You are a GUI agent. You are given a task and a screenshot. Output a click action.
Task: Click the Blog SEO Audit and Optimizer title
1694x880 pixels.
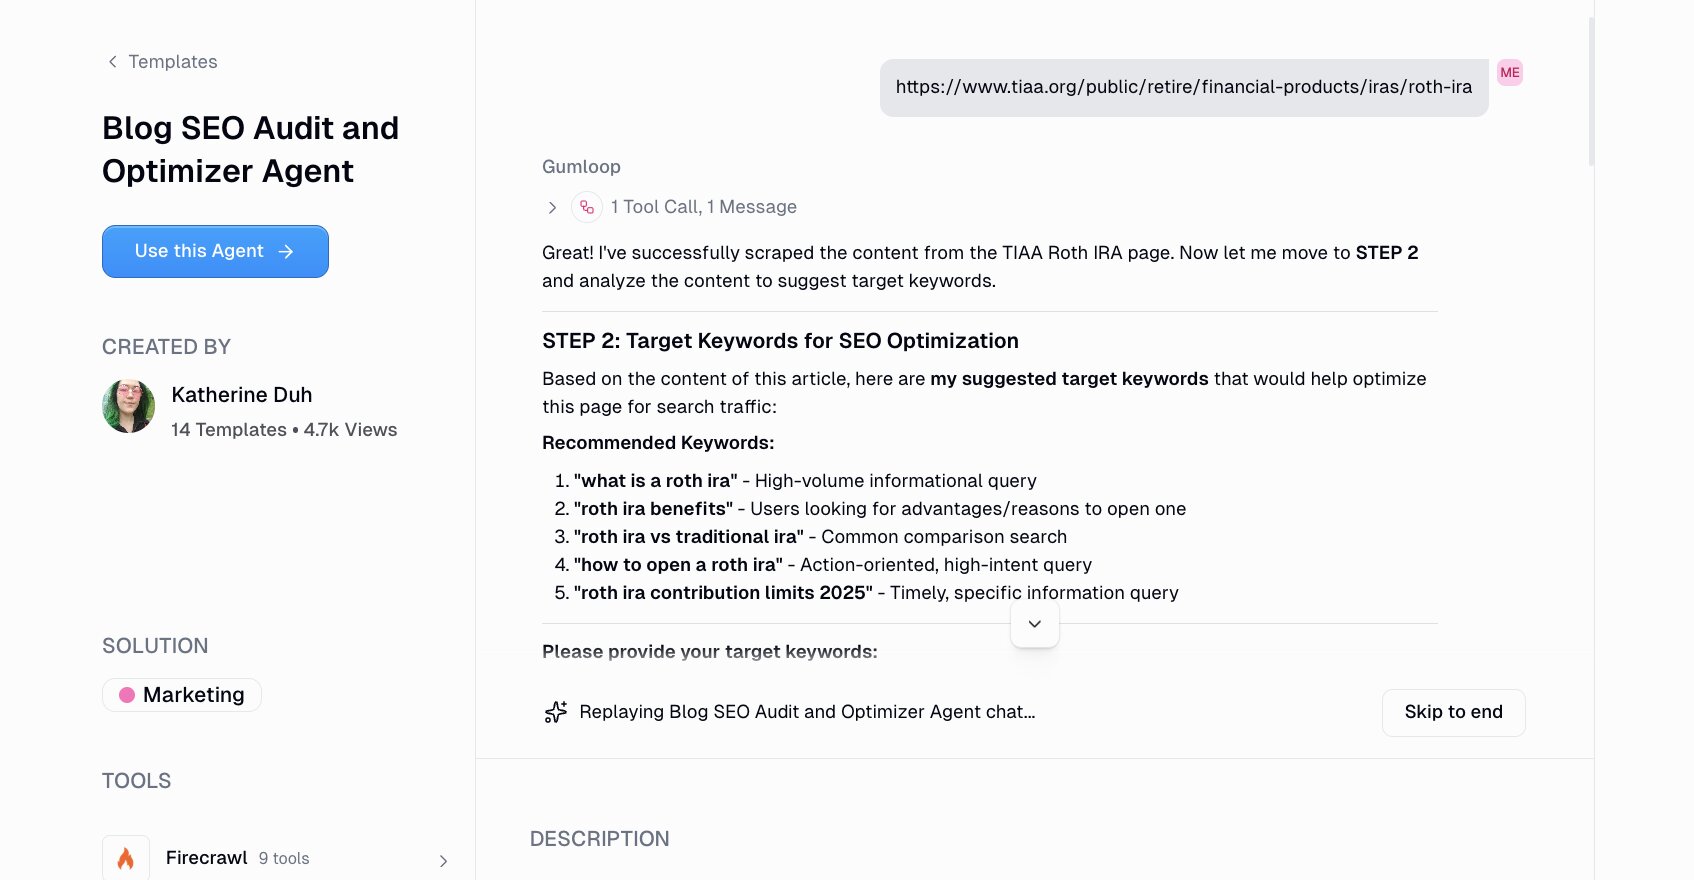tap(250, 149)
